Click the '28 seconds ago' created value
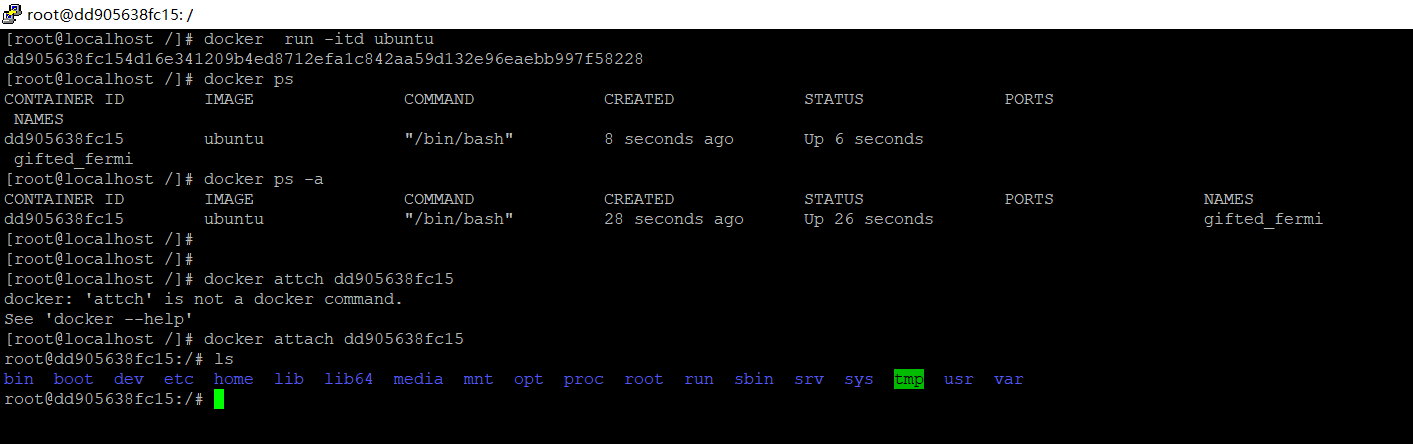1413x444 pixels. tap(674, 219)
